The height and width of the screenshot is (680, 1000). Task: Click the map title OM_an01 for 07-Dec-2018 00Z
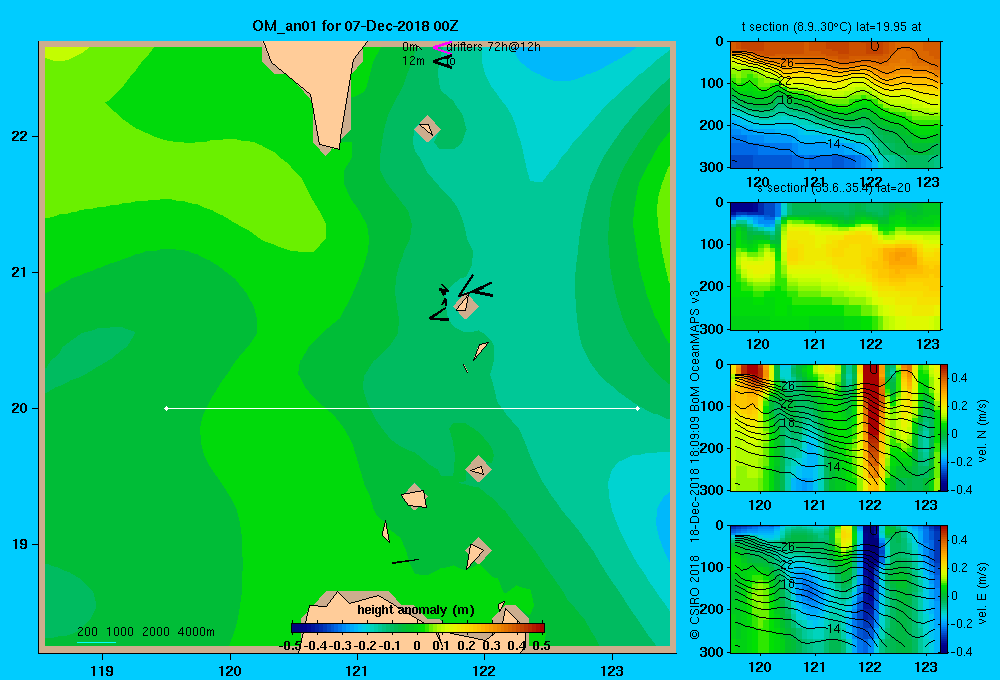355,26
